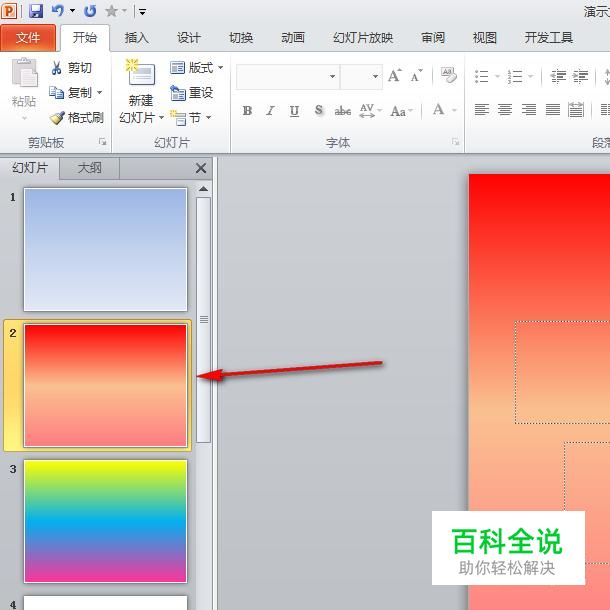Switch to the 切换 (Transitions) tab

pos(241,38)
